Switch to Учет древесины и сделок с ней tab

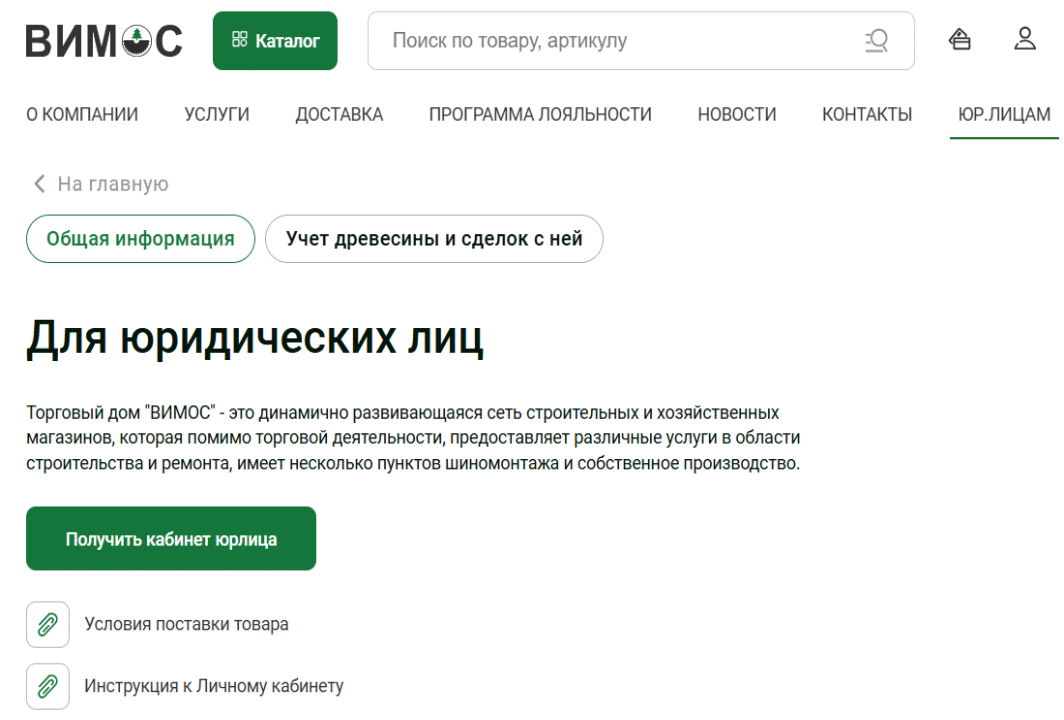434,239
